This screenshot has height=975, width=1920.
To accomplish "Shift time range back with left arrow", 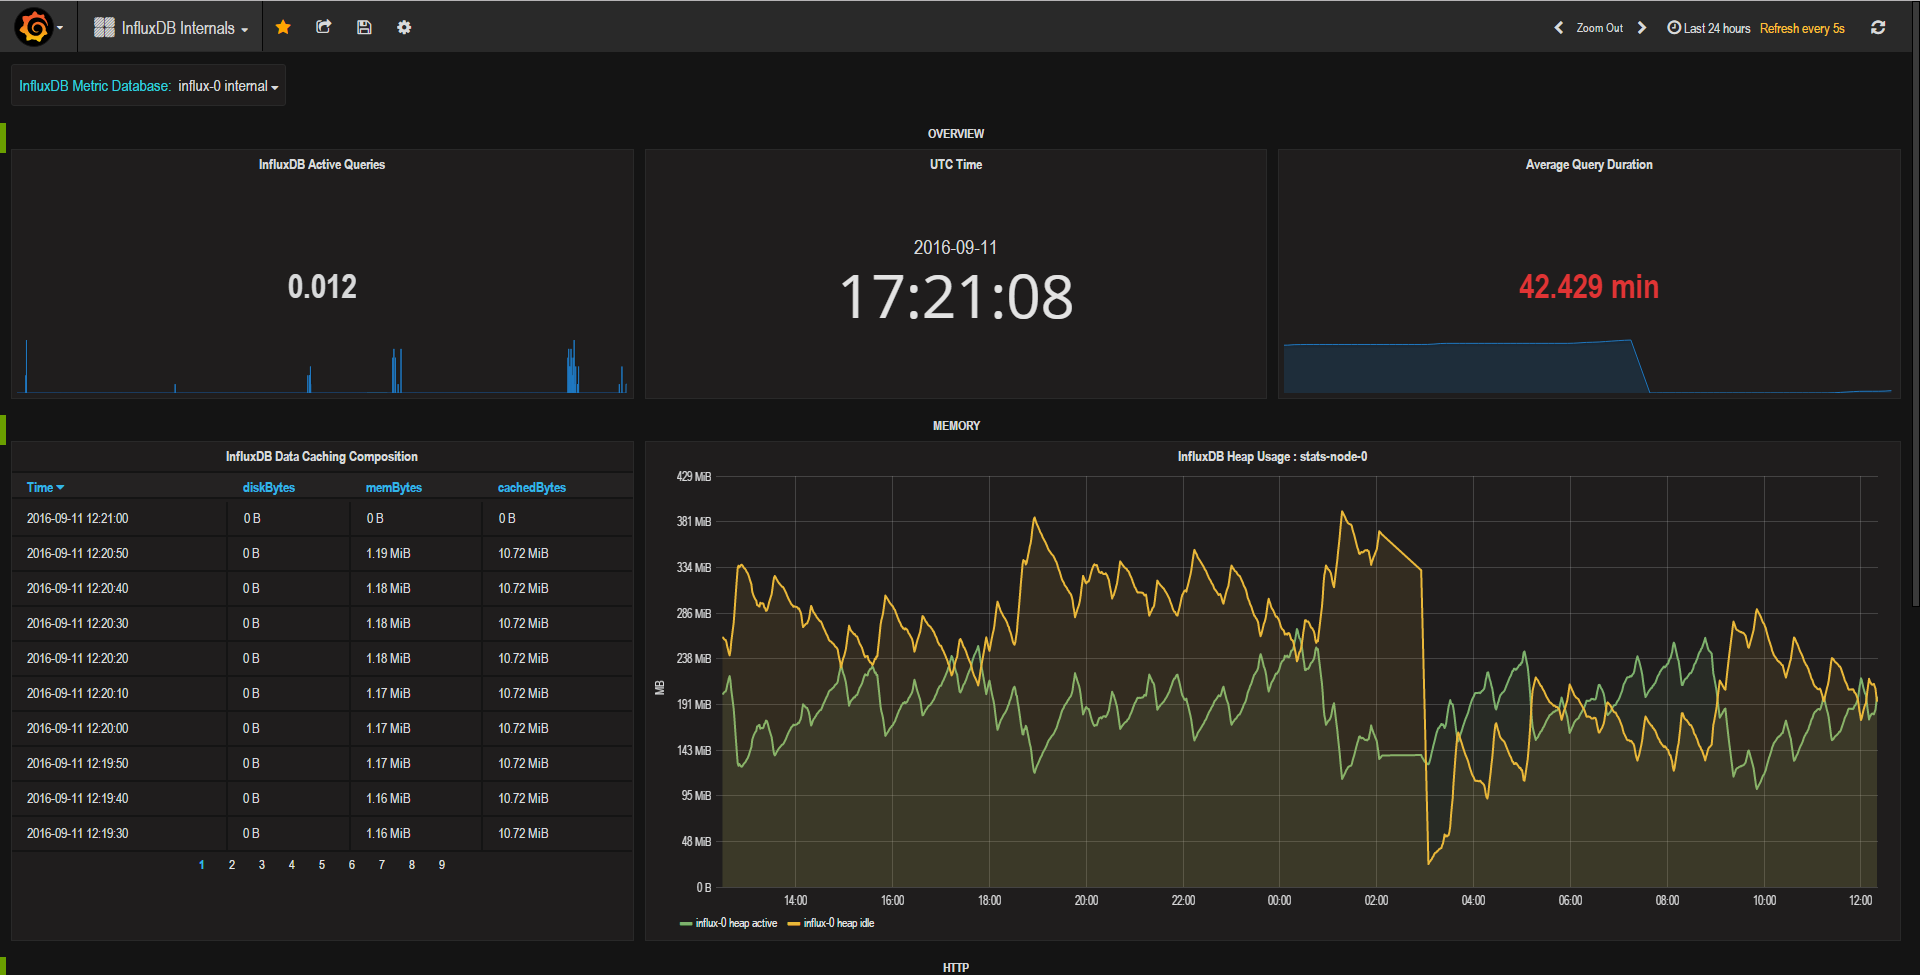I will [1558, 28].
